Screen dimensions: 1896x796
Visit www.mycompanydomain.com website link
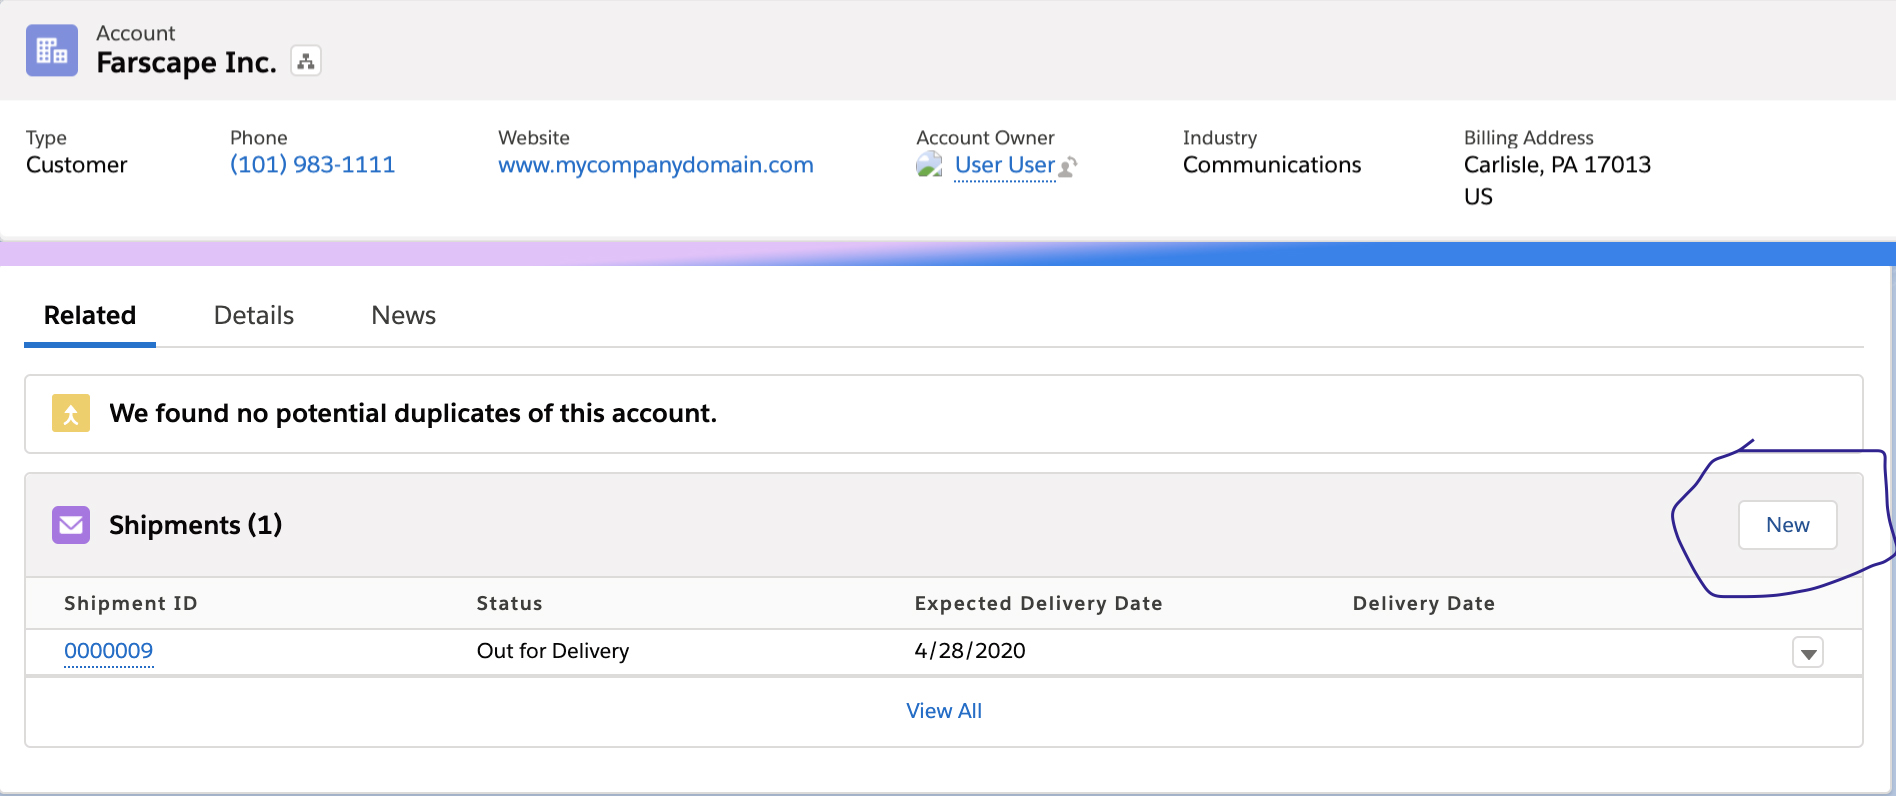(655, 165)
